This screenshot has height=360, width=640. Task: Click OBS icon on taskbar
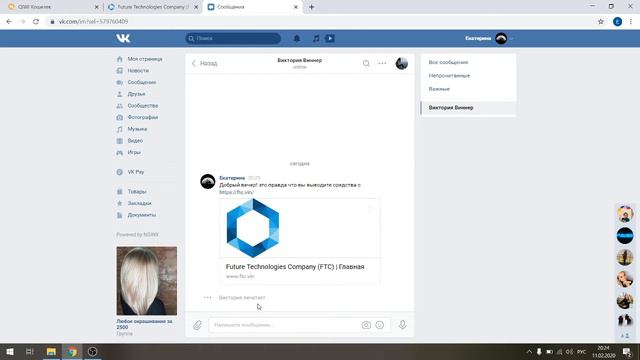tap(93, 351)
